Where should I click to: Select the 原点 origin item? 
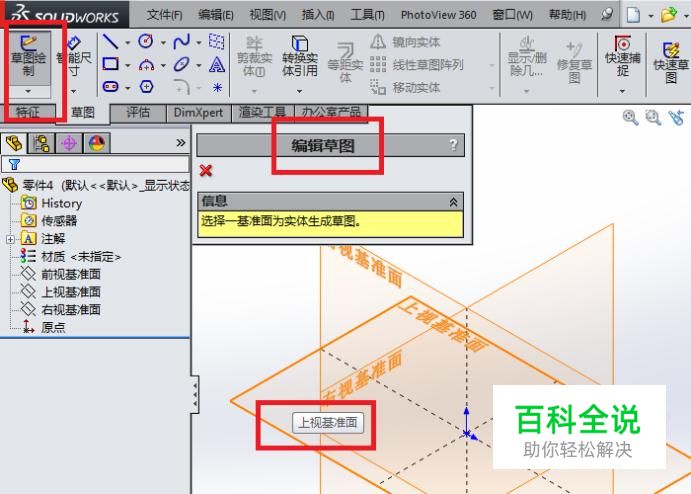point(43,327)
